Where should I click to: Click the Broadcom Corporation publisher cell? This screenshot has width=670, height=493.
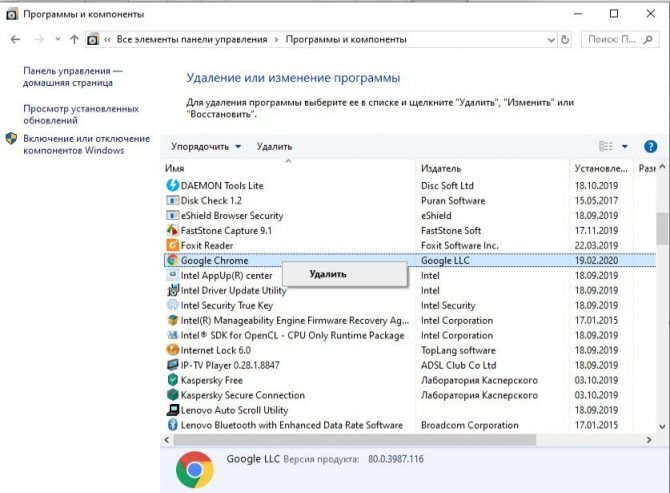[x=470, y=425]
